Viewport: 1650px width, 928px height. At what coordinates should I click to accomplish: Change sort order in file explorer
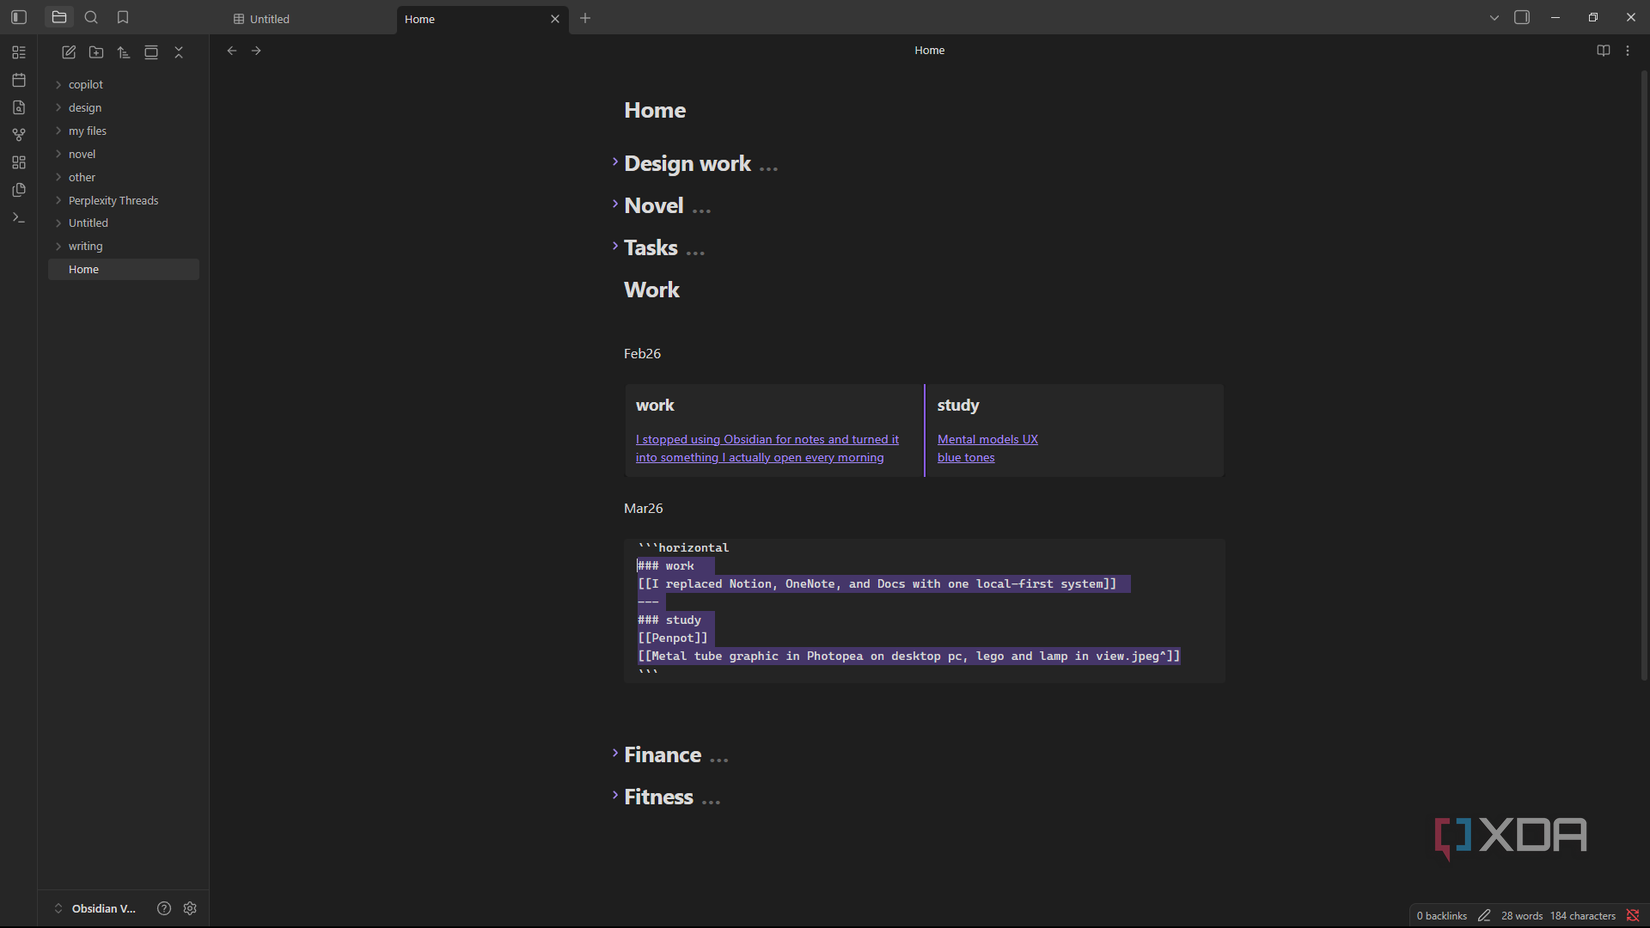tap(124, 52)
